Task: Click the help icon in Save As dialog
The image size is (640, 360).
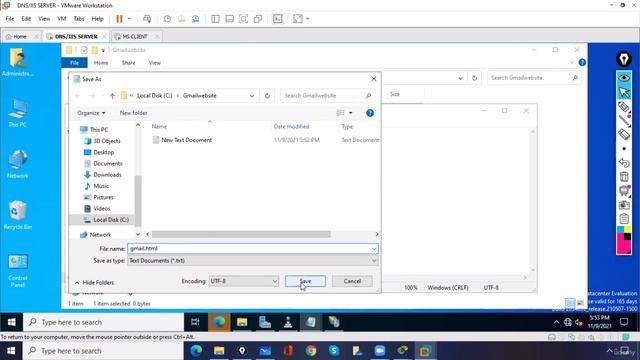Action: coord(370,113)
